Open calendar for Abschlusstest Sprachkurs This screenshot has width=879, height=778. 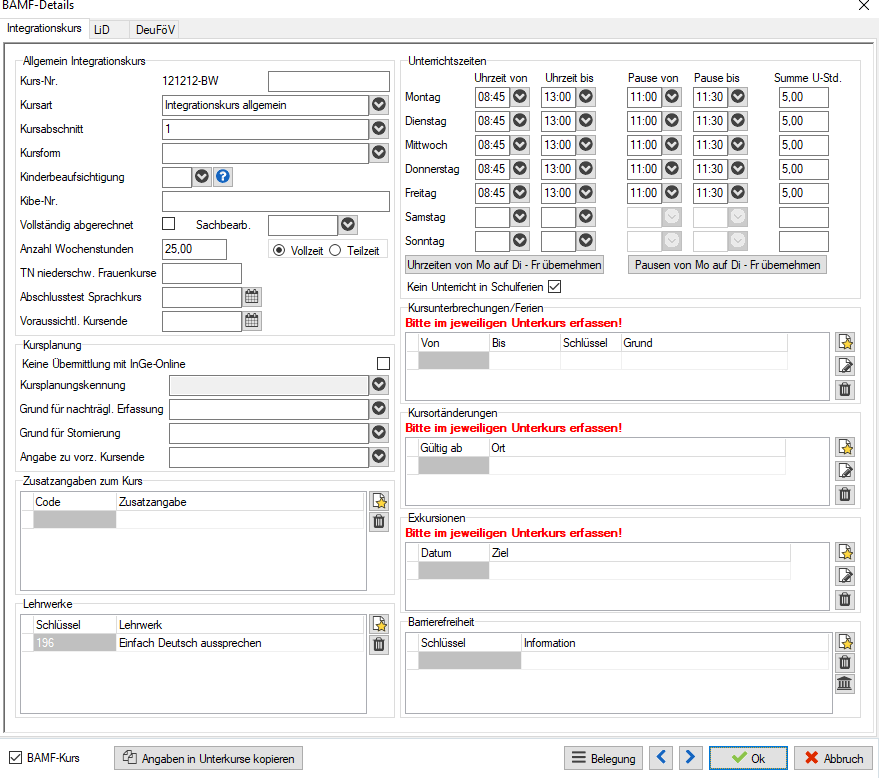point(252,297)
